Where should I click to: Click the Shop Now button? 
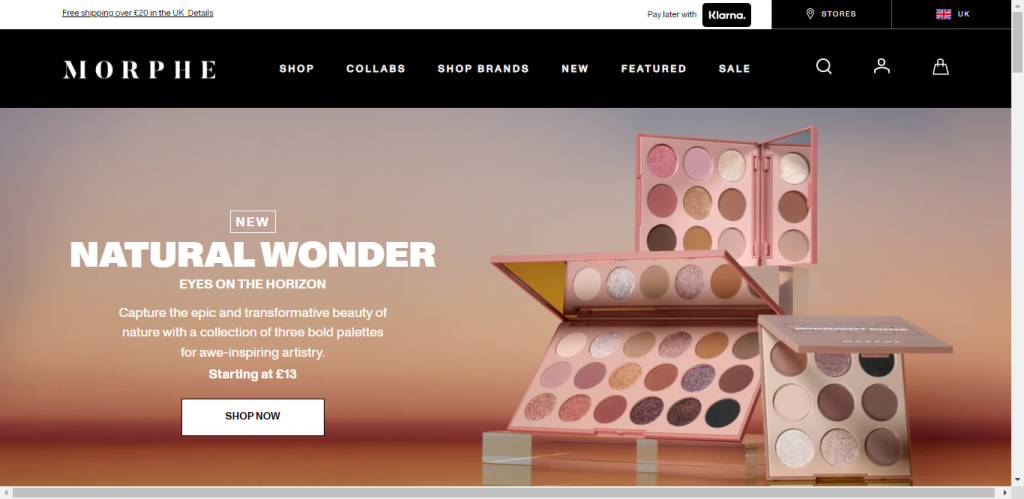(x=253, y=417)
